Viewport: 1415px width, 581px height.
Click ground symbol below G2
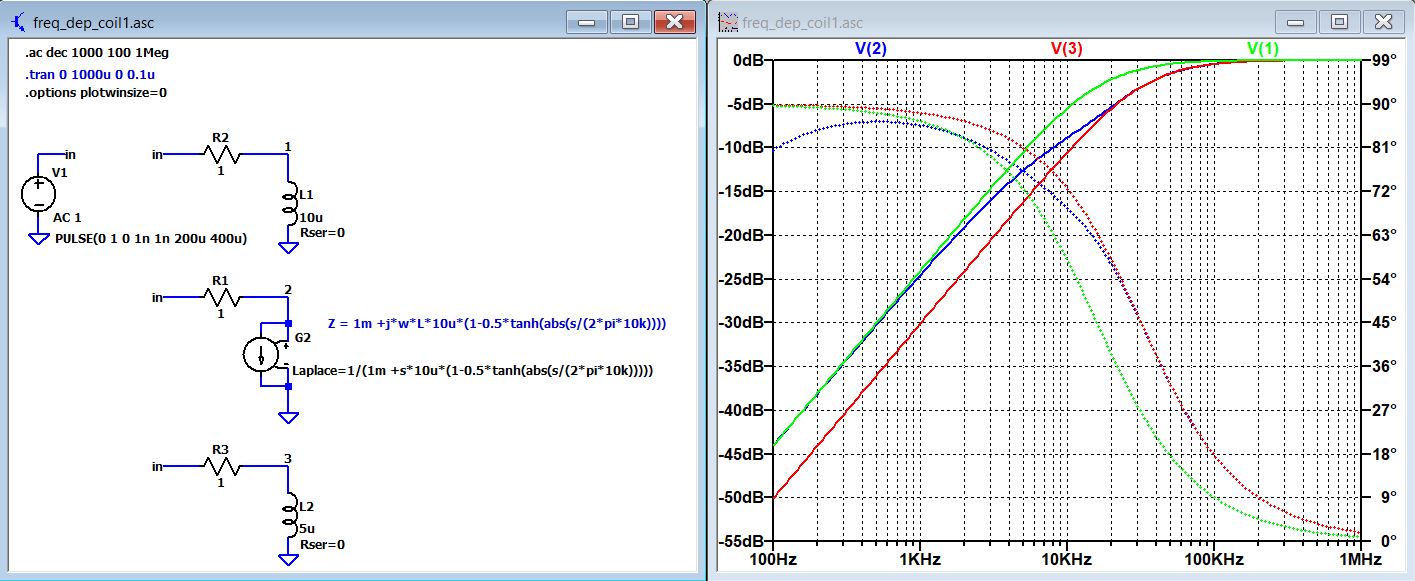pos(290,417)
